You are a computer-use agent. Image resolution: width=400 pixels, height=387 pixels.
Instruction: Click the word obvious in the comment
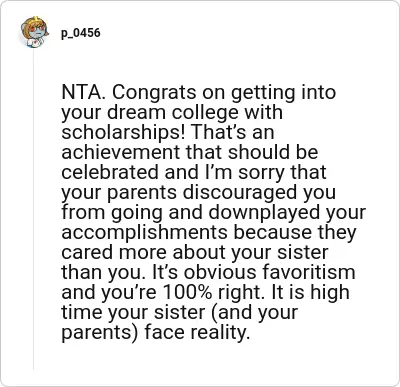click(x=220, y=272)
